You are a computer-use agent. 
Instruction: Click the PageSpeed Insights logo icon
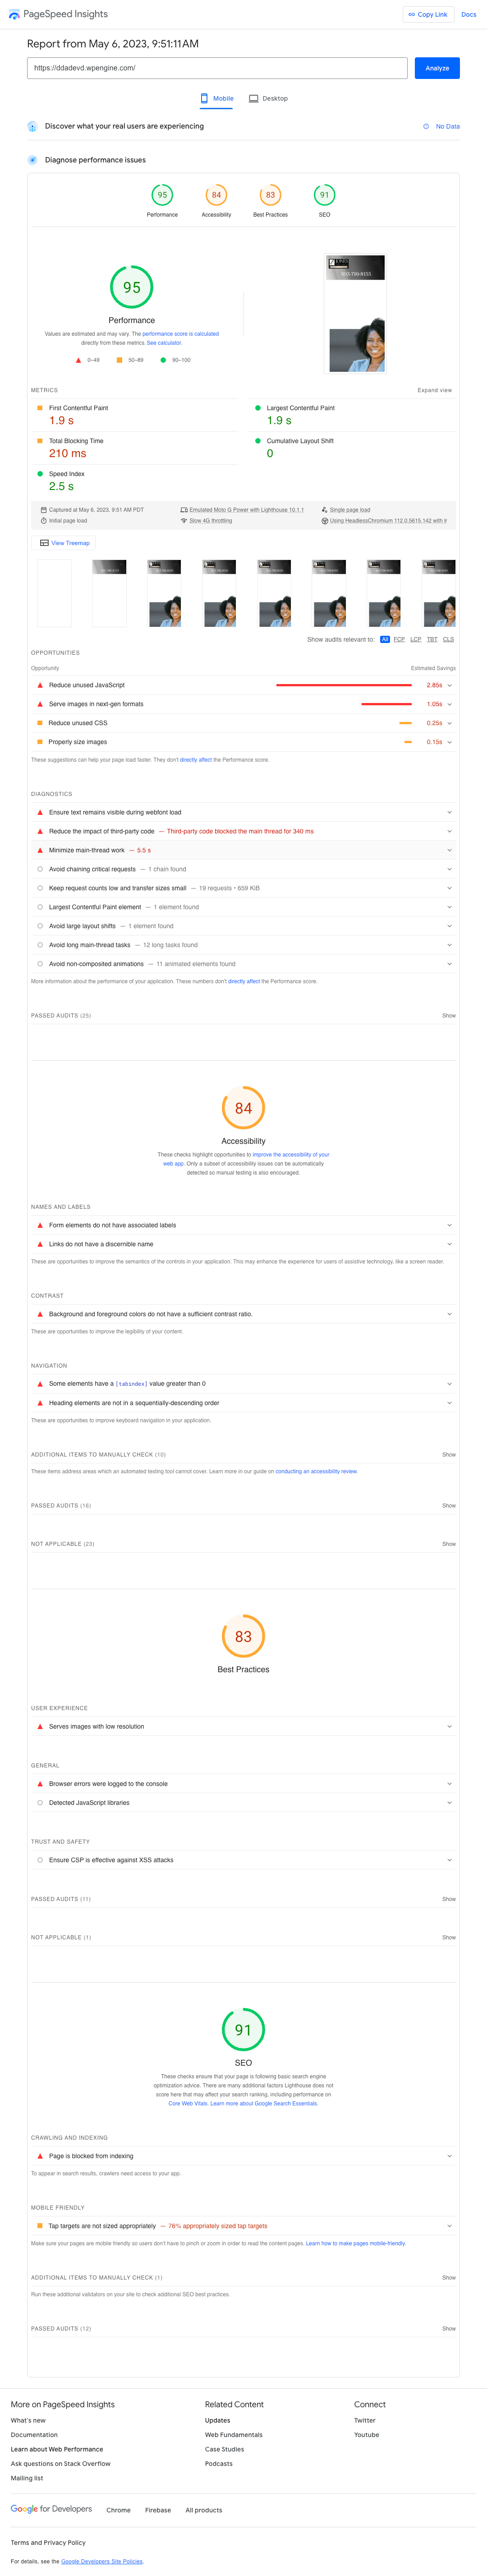click(14, 15)
